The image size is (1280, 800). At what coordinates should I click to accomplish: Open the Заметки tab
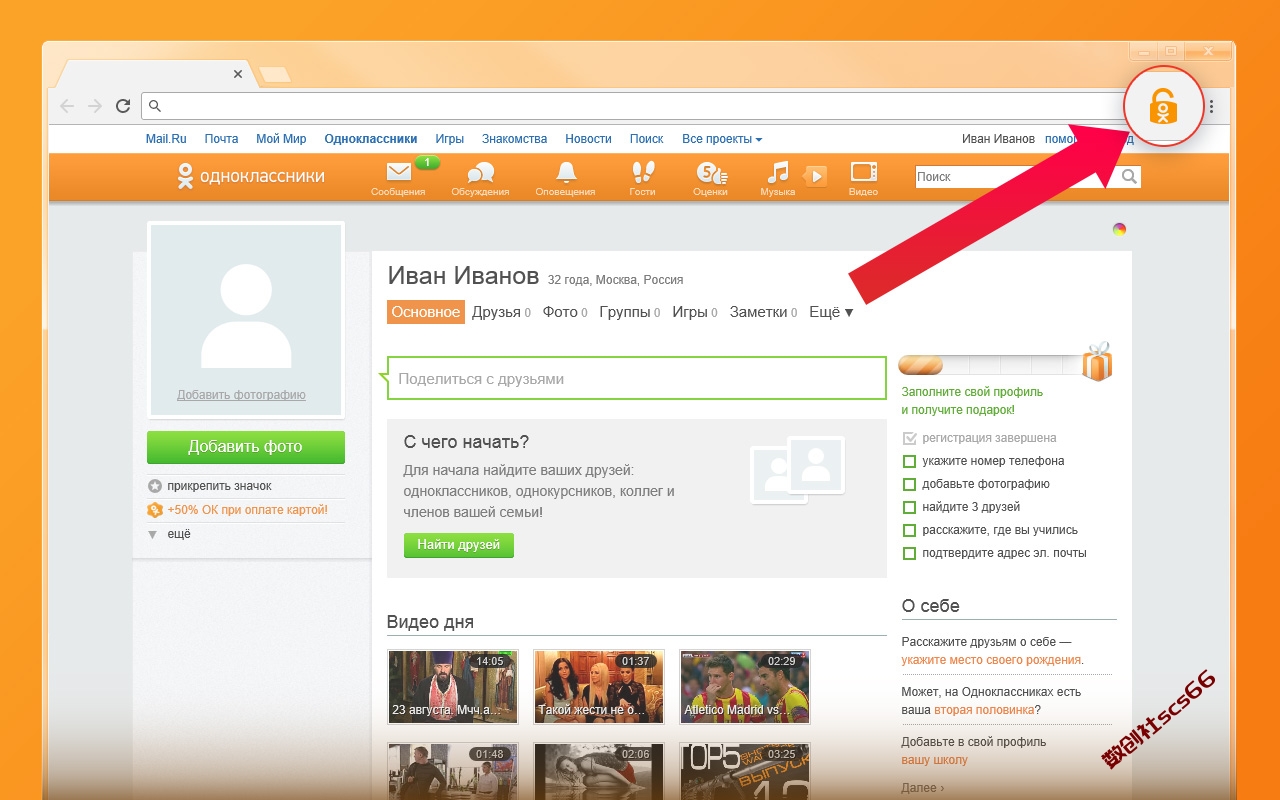[764, 312]
